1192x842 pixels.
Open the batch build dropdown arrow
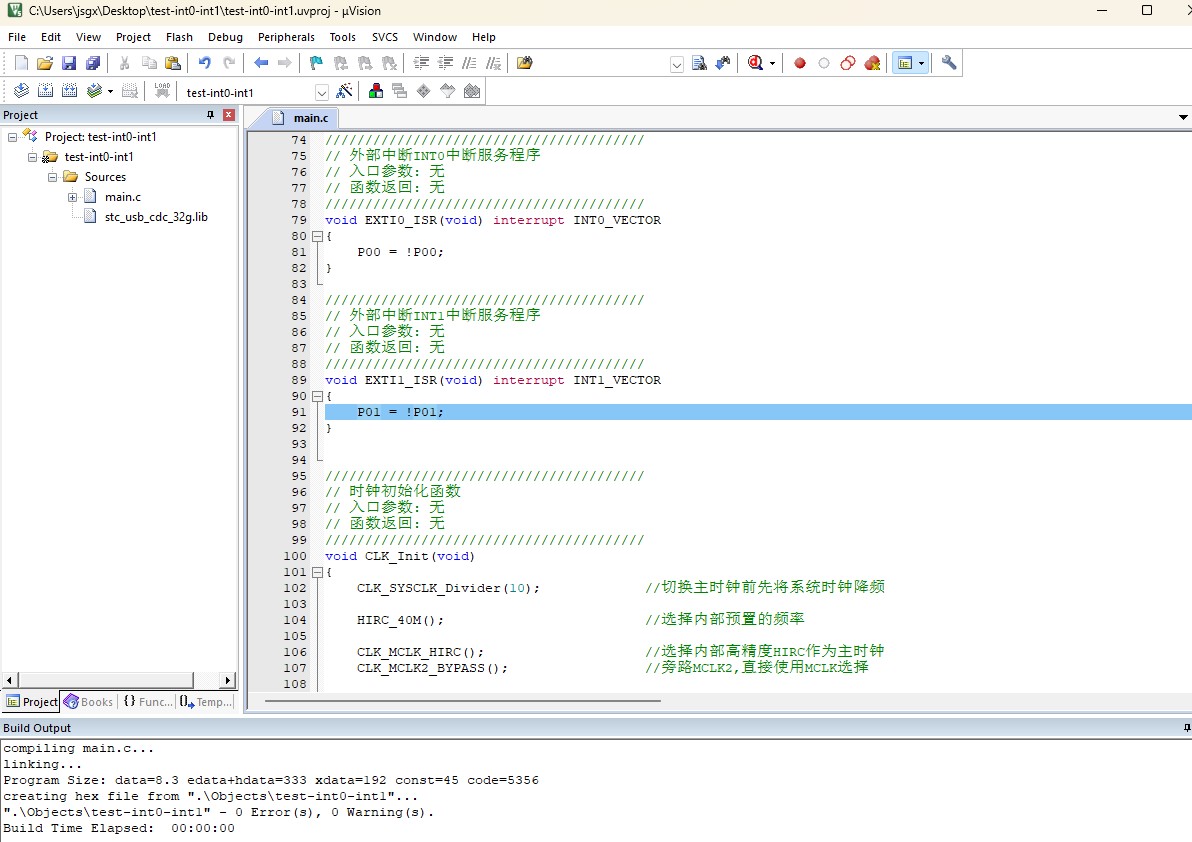click(x=110, y=91)
